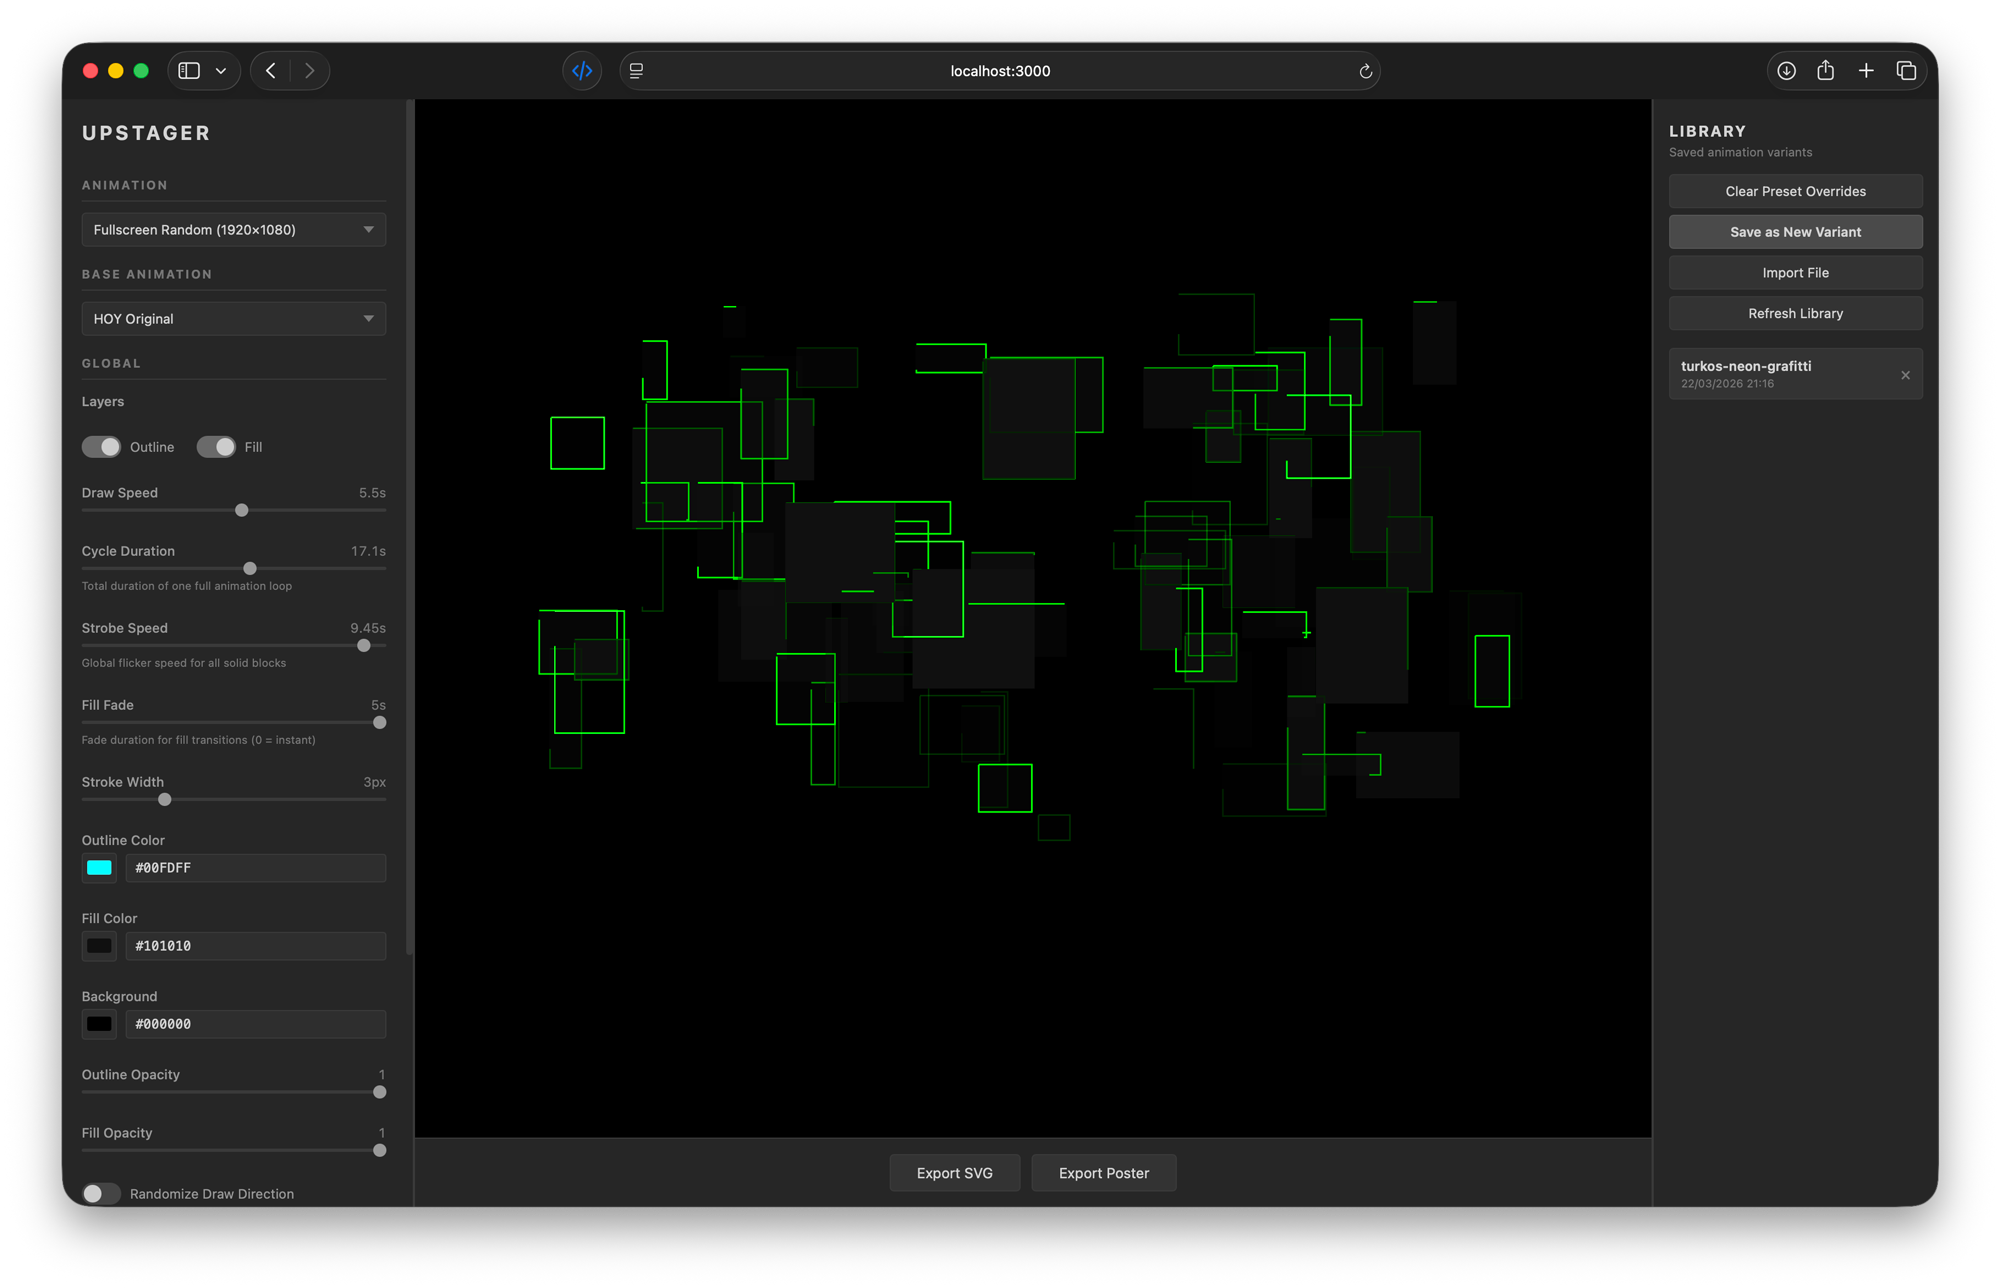Image resolution: width=2000 pixels, height=1288 pixels.
Task: Click the browser sidebar toggle icon
Action: coord(189,71)
